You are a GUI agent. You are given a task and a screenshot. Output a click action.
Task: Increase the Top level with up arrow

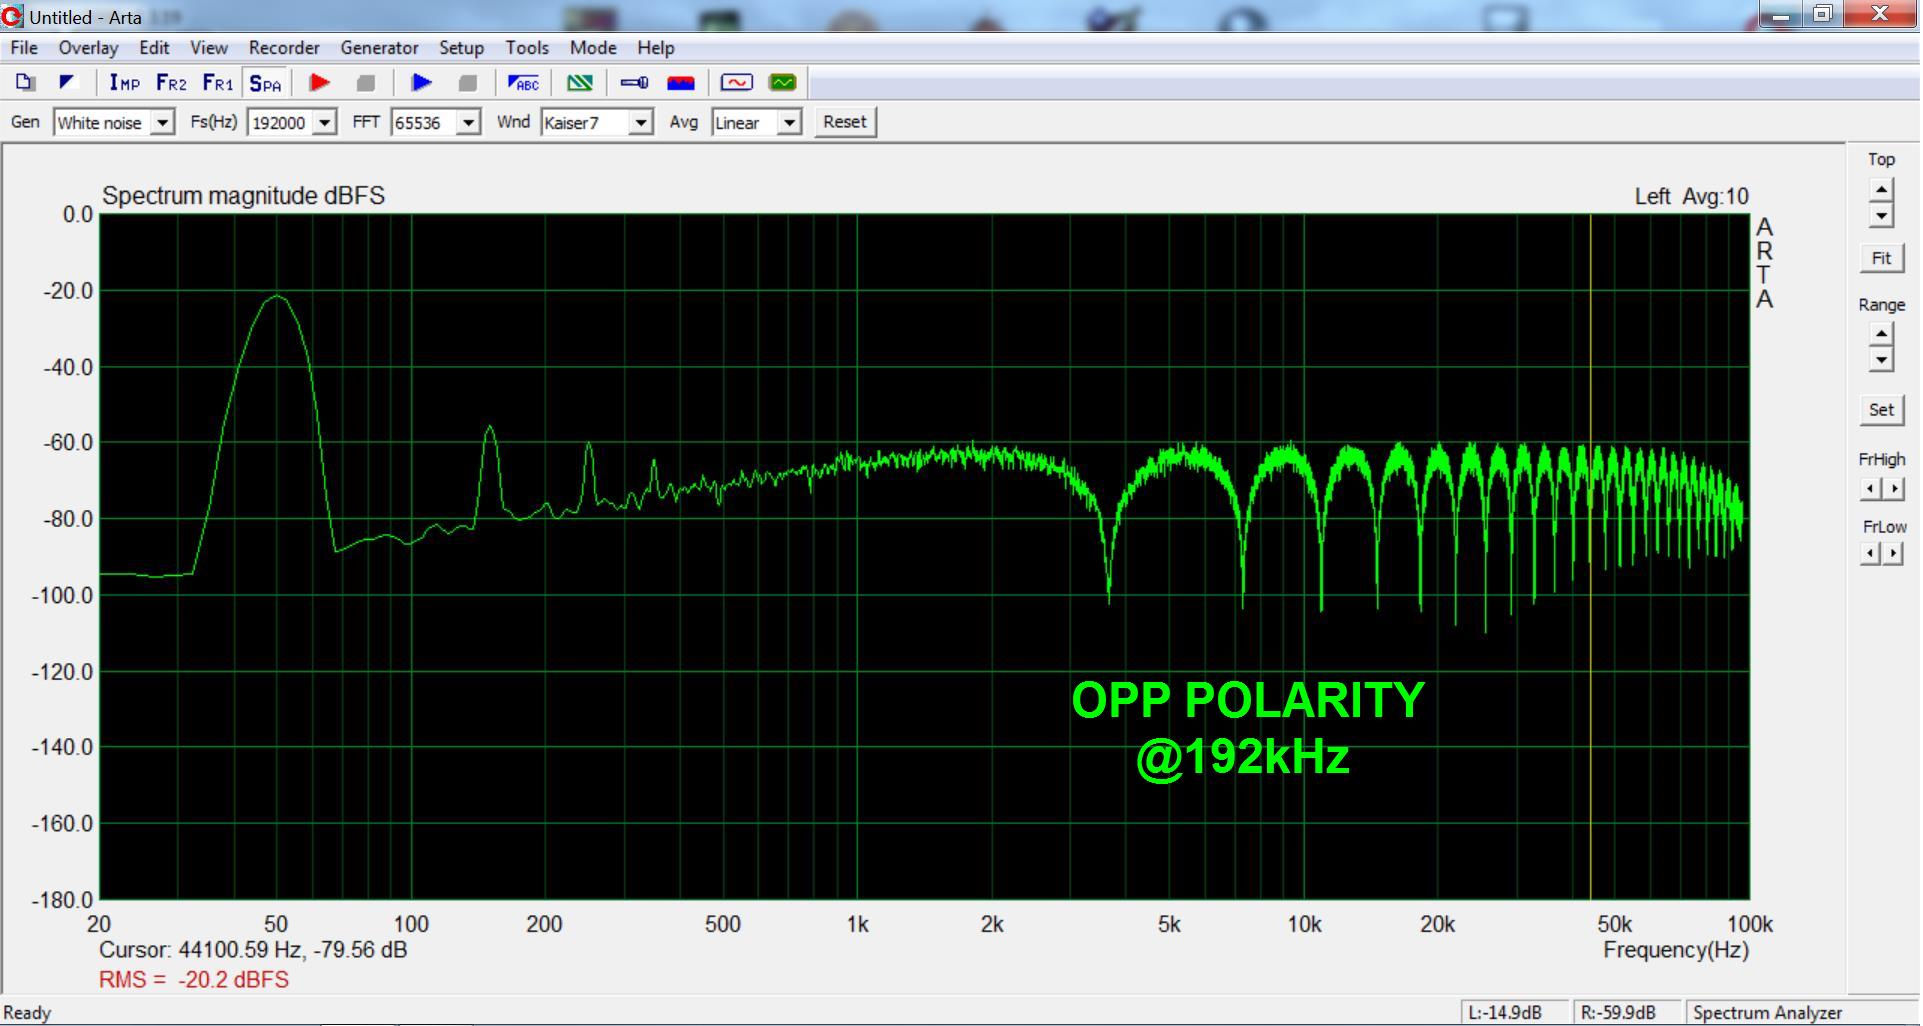point(1882,190)
